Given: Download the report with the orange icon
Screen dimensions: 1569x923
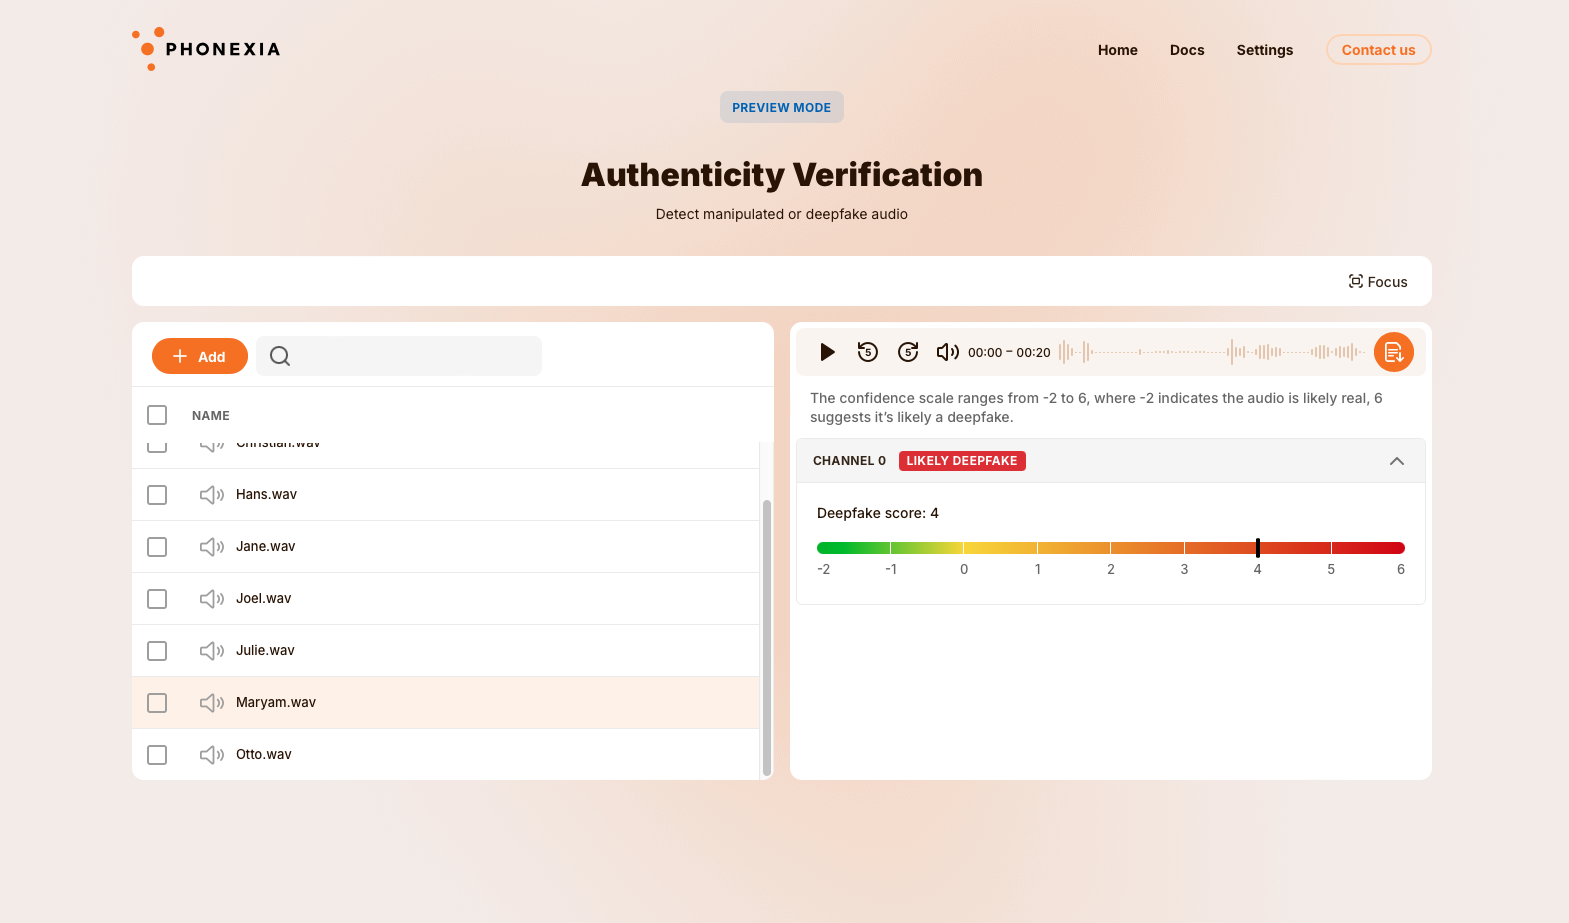Looking at the screenshot, I should point(1393,352).
